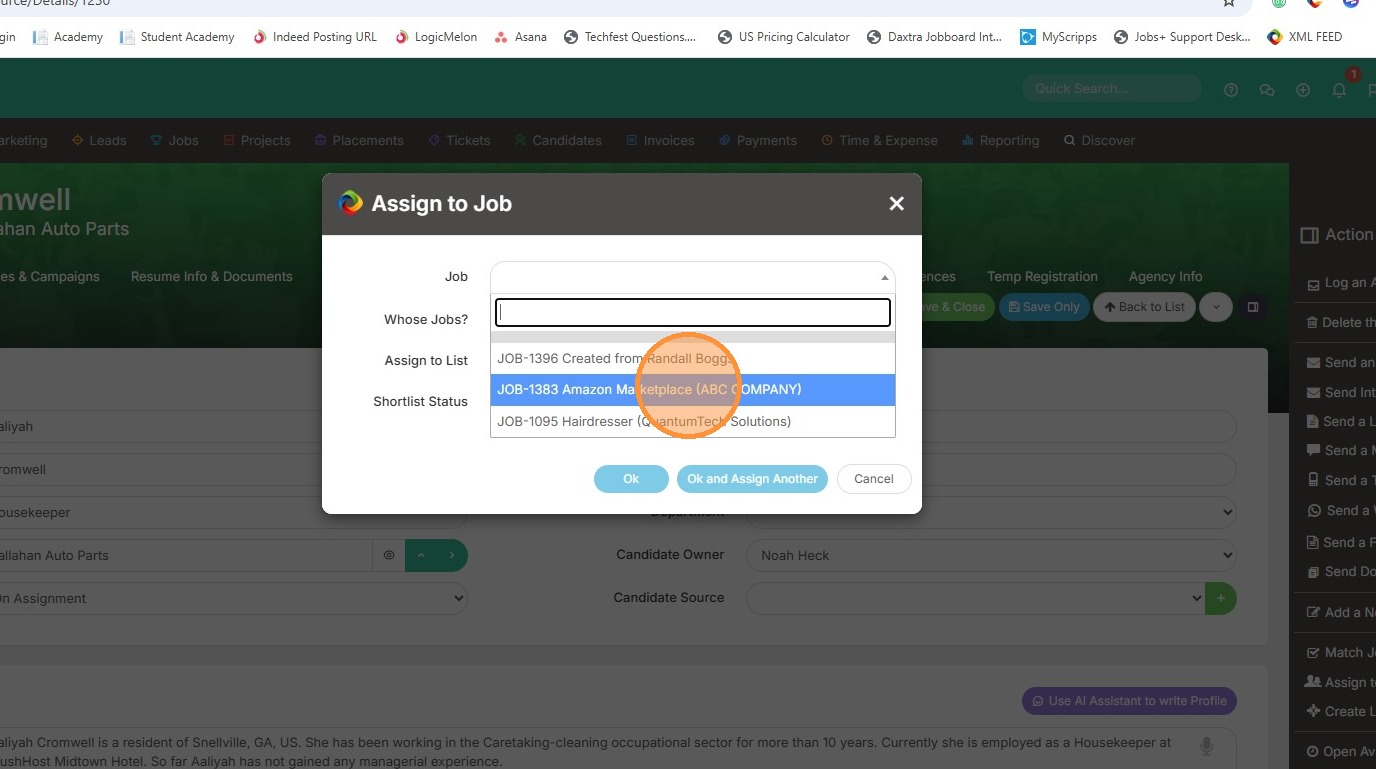
Task: Switch to Agency Info tab
Action: click(x=1165, y=277)
